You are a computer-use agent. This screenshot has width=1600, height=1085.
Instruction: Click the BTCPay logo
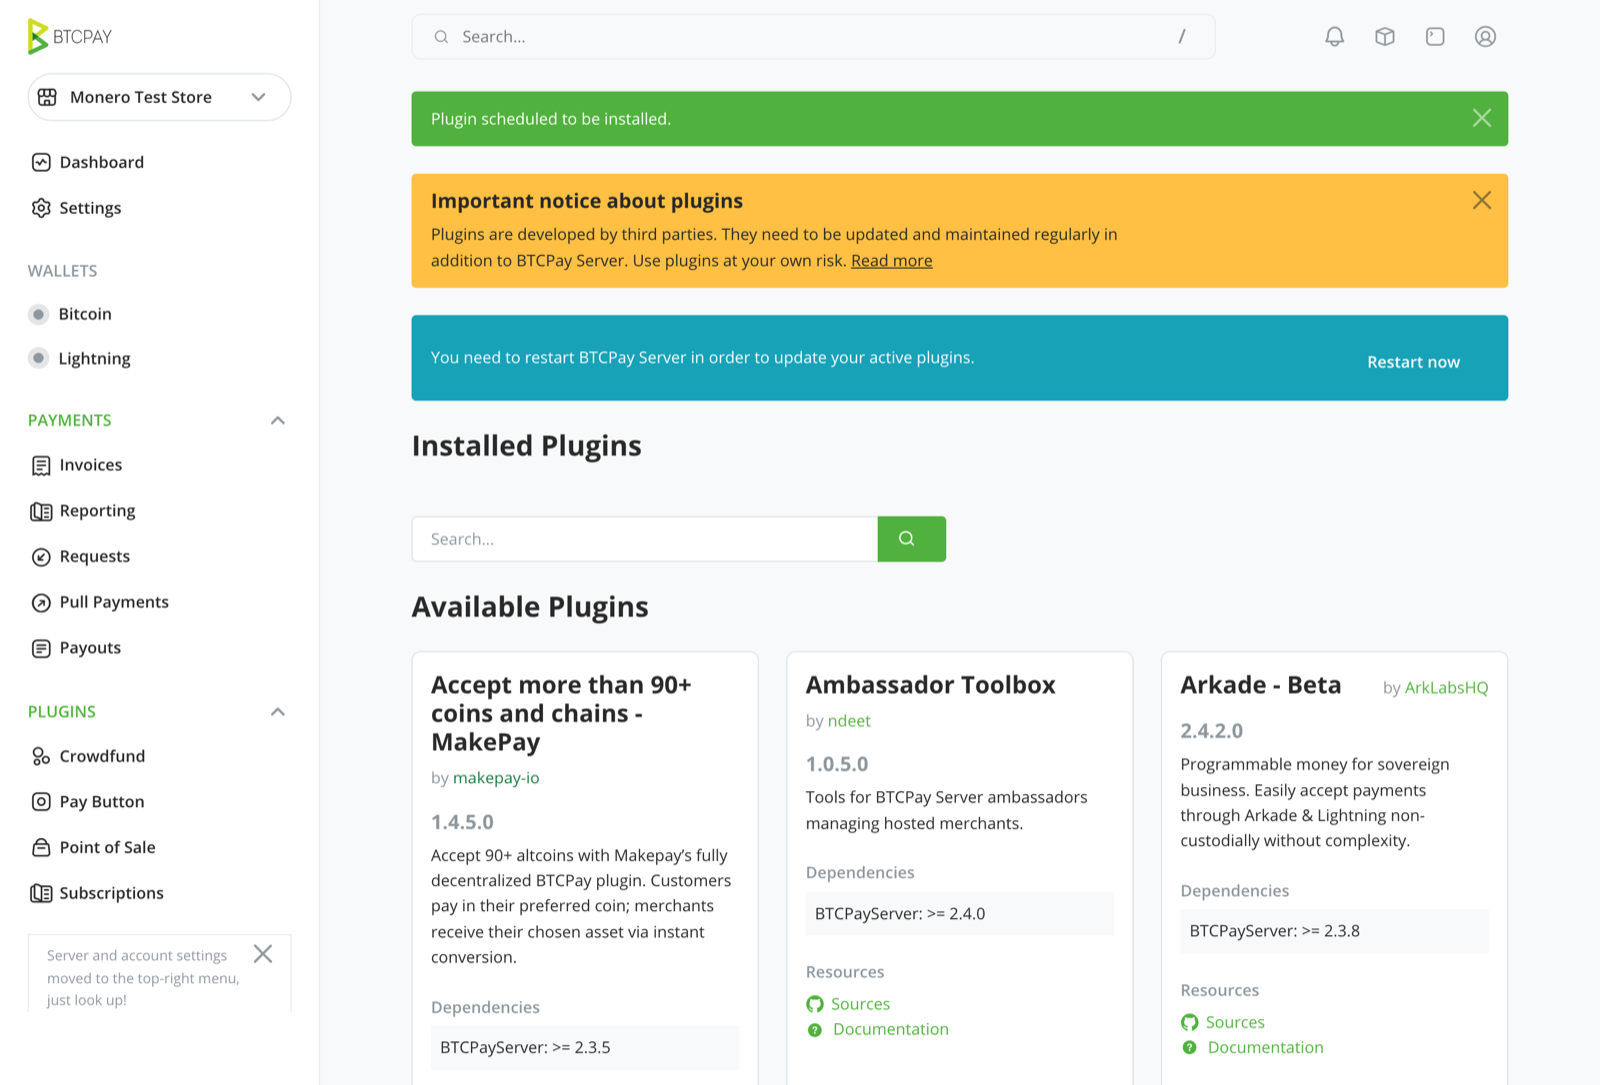(x=70, y=37)
